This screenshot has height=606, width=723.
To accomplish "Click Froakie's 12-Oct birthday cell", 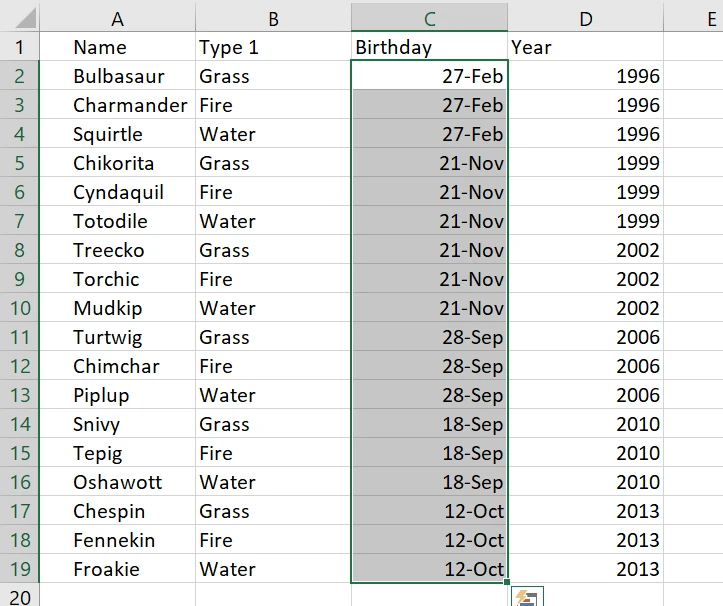I will (429, 569).
